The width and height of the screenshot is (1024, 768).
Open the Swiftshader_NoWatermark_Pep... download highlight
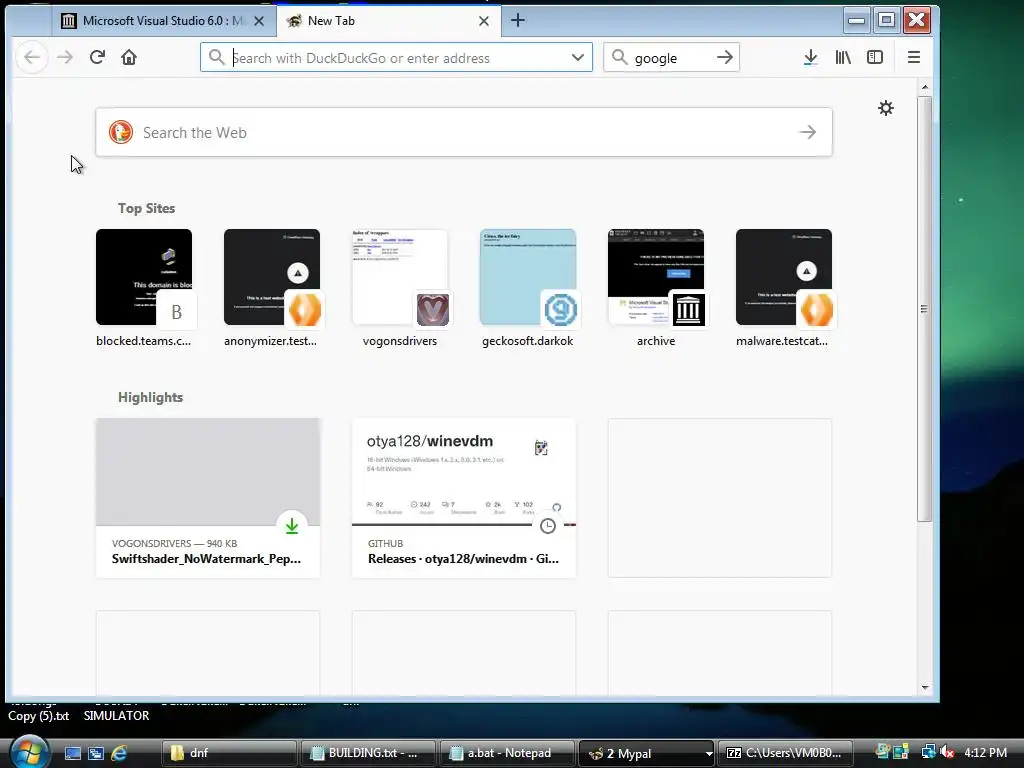coord(208,498)
